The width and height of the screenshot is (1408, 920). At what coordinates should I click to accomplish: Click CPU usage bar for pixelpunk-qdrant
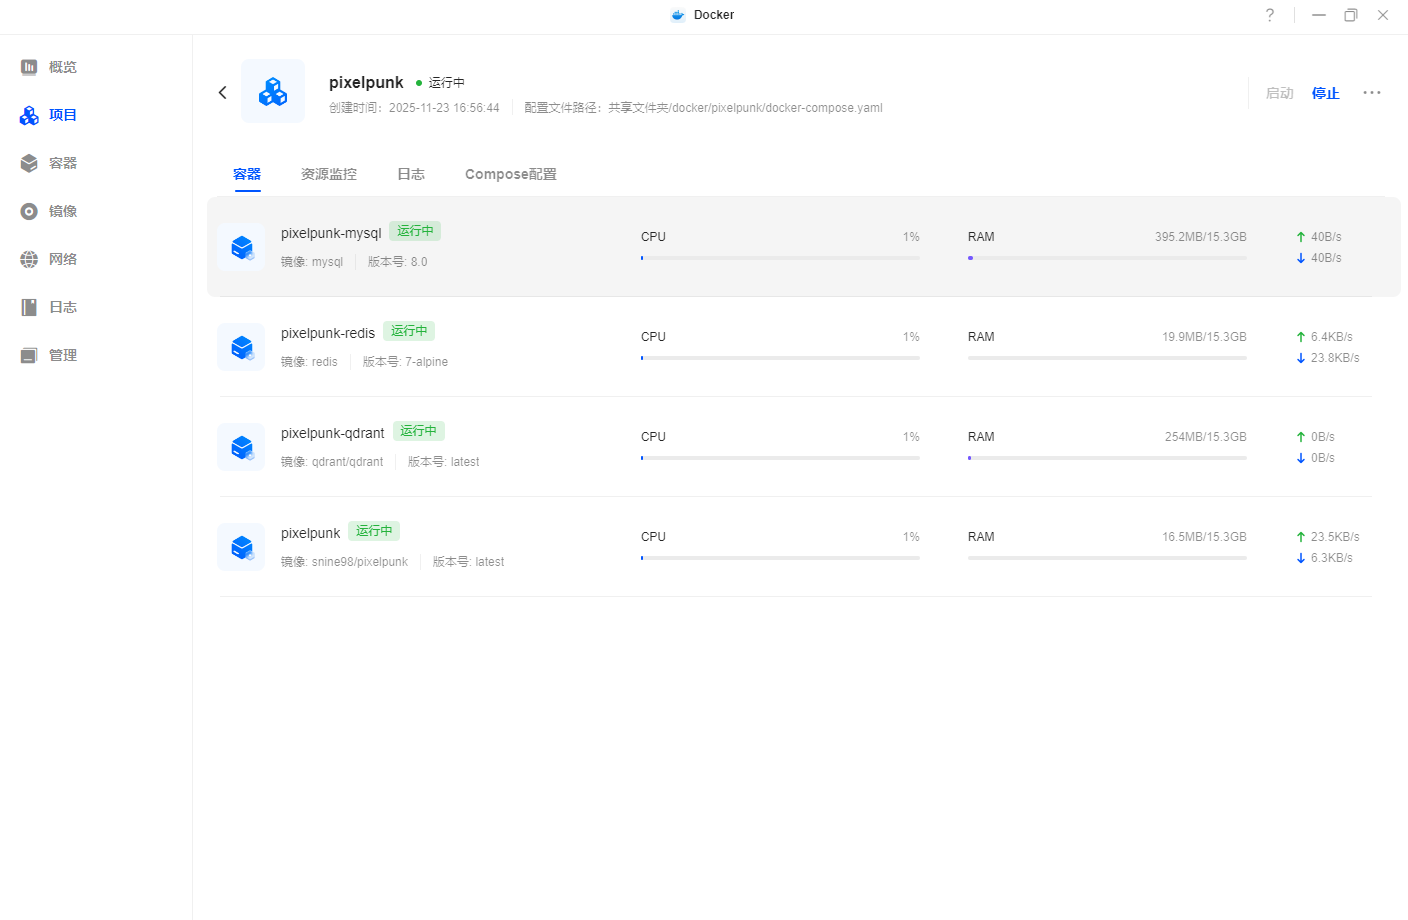click(x=780, y=458)
